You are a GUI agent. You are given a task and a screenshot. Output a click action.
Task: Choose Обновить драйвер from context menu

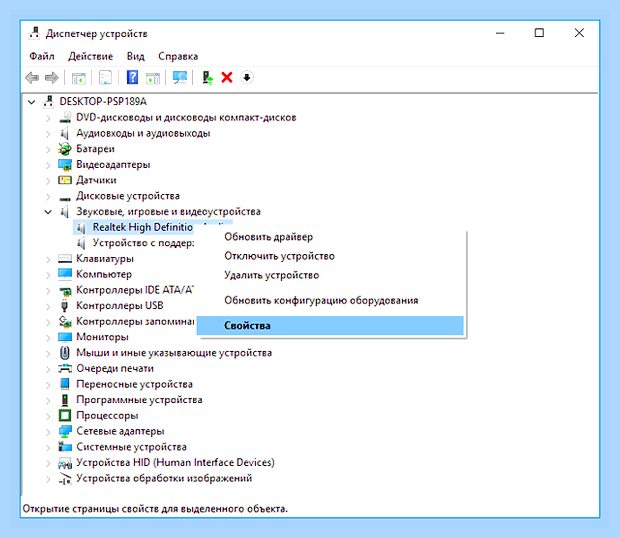tap(268, 237)
